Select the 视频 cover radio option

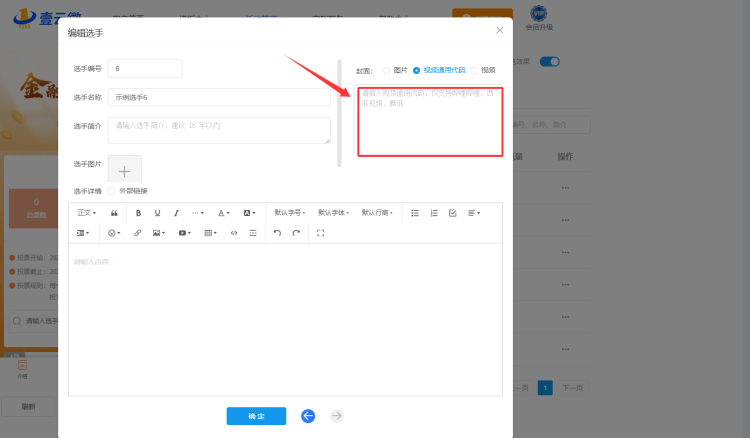[x=475, y=70]
